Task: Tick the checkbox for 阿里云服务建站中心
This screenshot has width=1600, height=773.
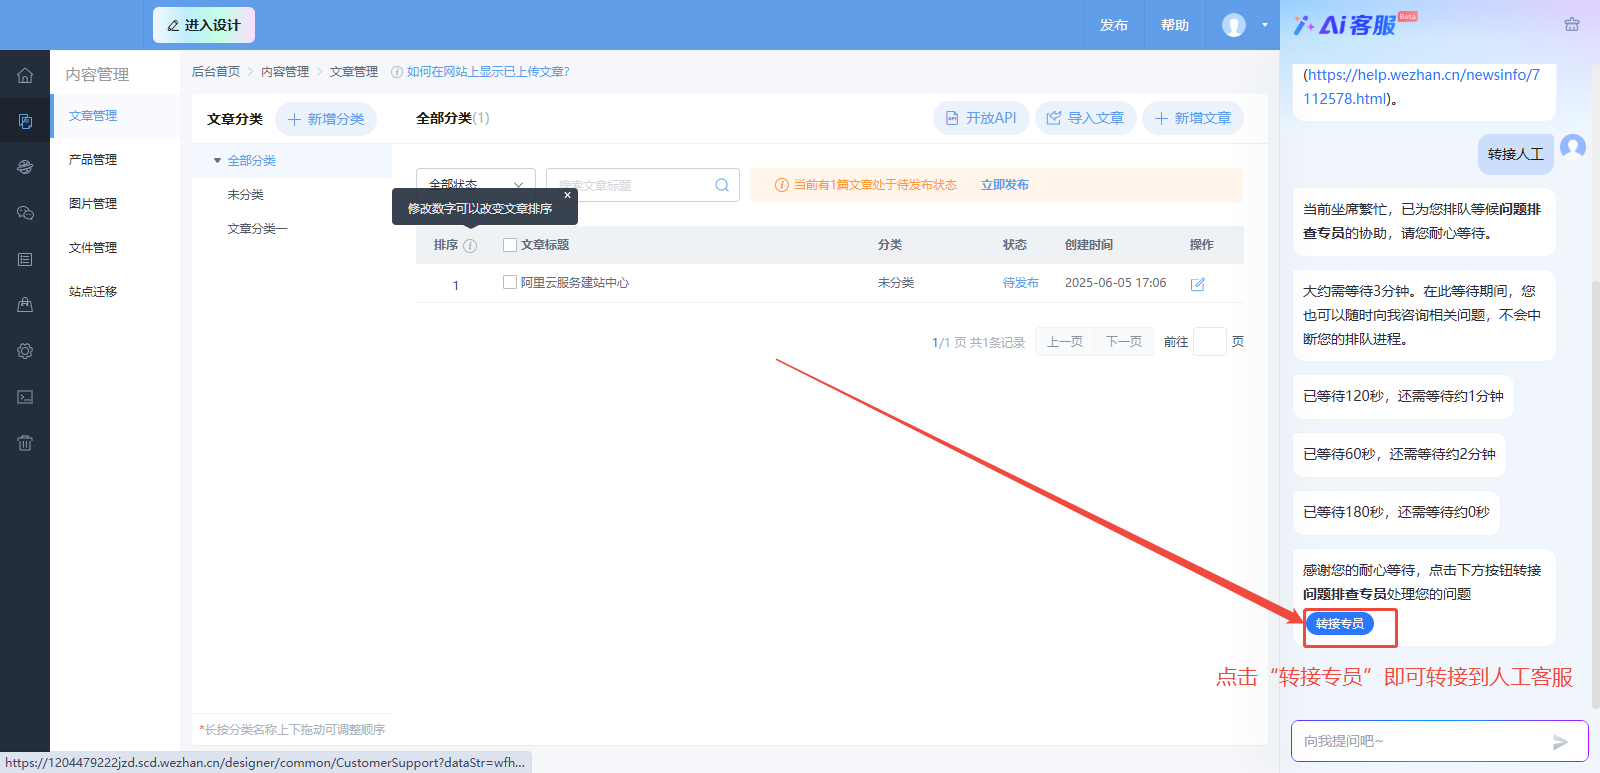Action: click(x=510, y=282)
